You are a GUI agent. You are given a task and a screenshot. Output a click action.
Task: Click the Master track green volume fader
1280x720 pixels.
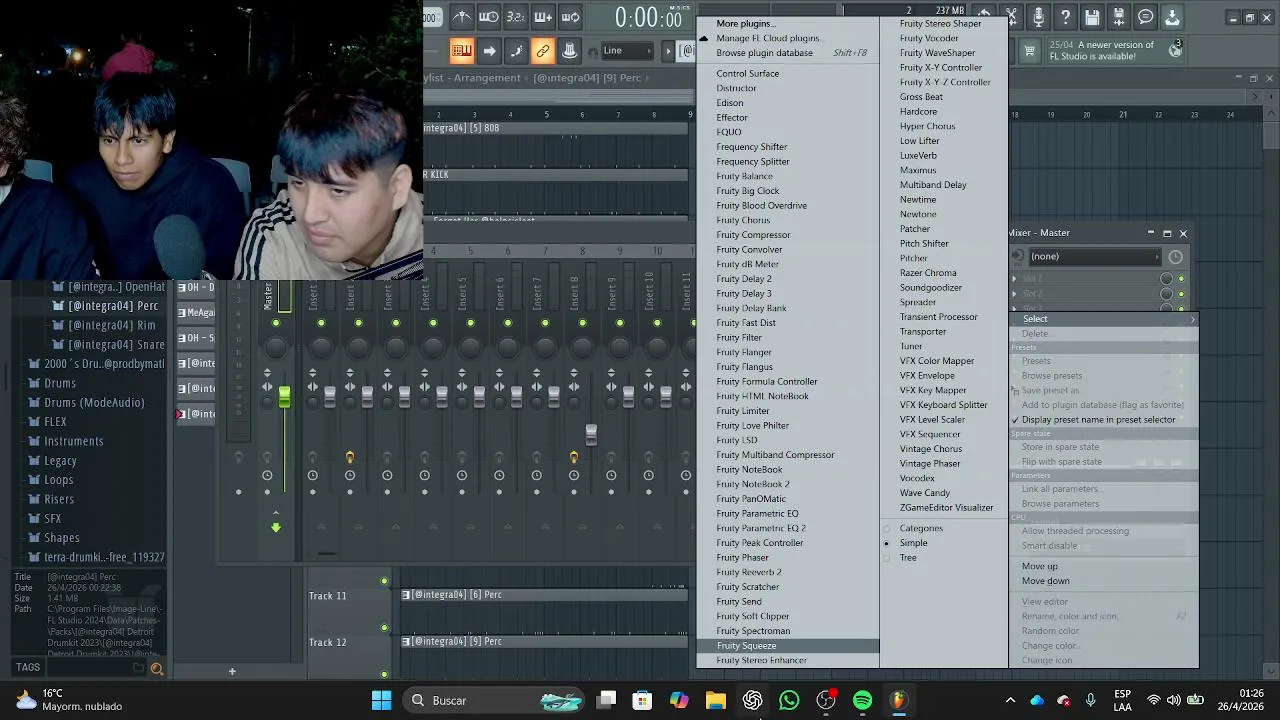point(284,398)
